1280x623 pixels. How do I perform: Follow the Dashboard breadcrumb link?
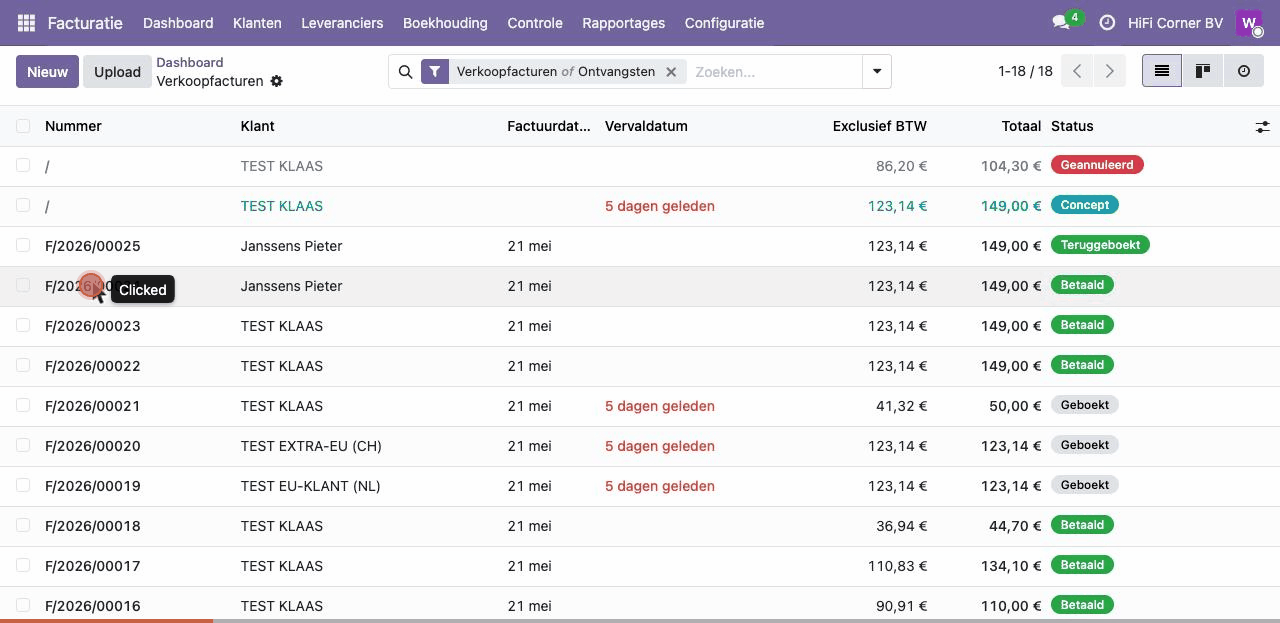[x=190, y=62]
